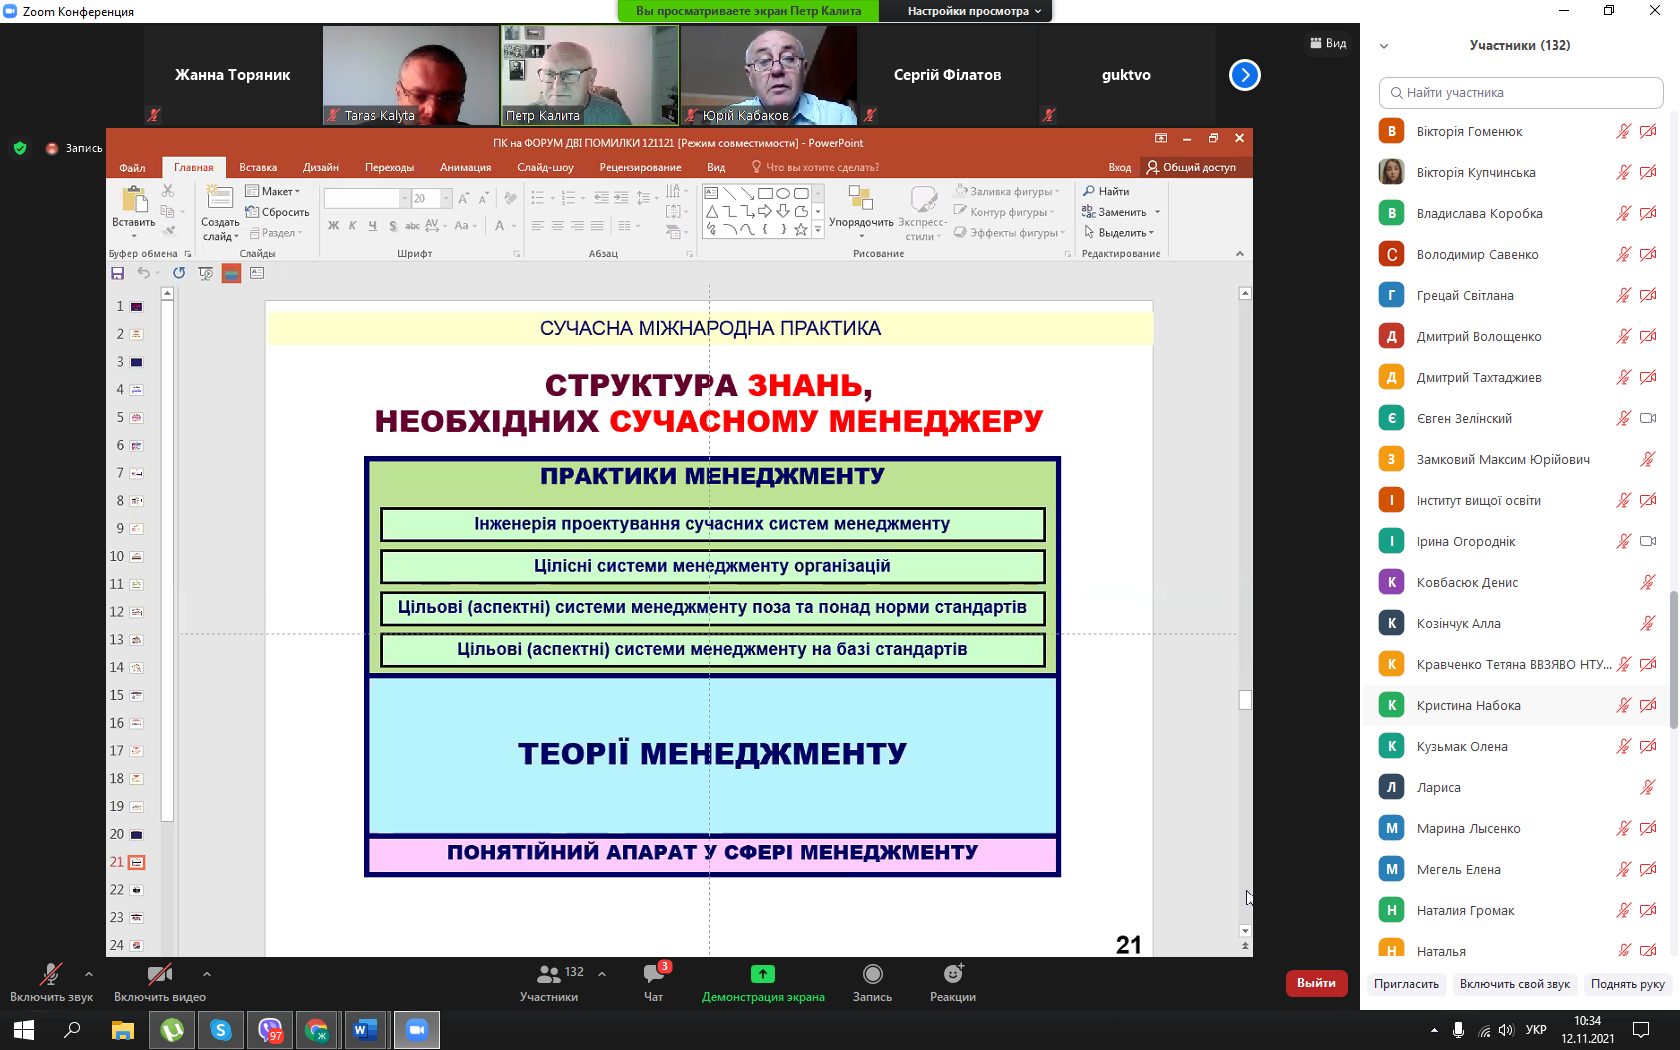Viewport: 1680px width, 1050px height.
Task: Switch to the Дизайн ribbon tab
Action: click(321, 167)
